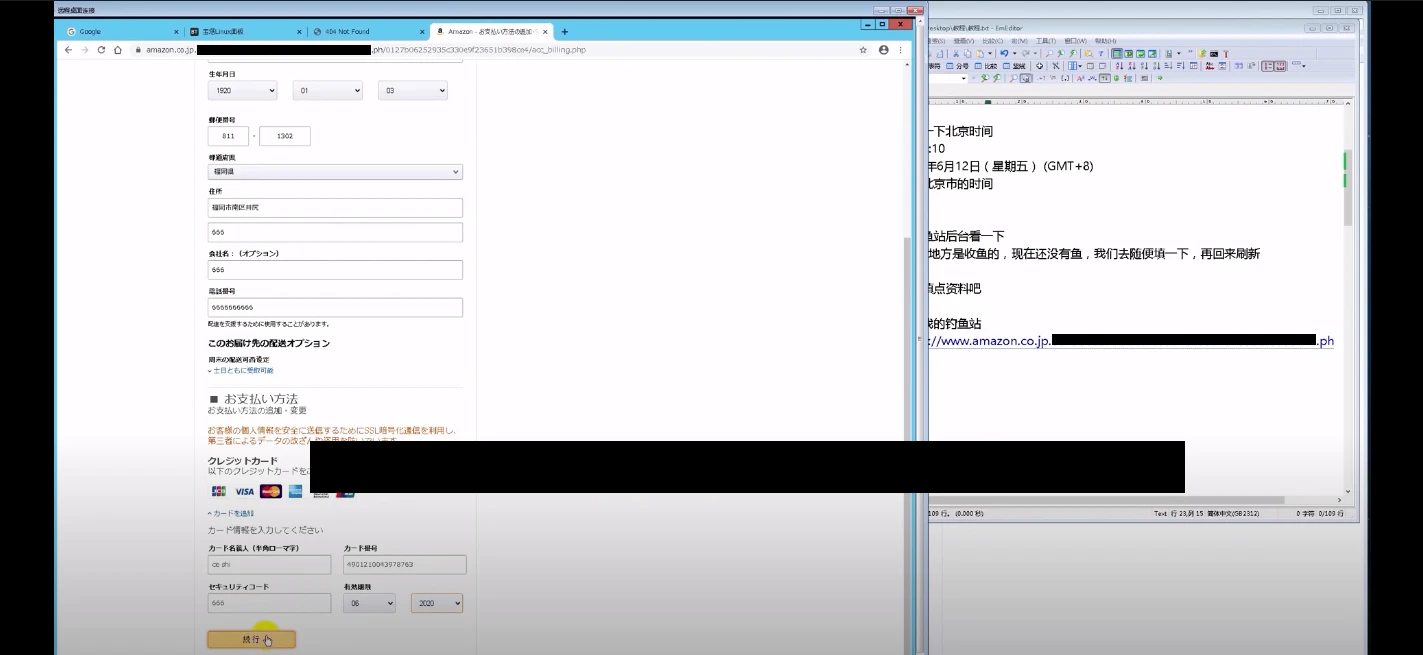Click the postal code field 811
1423x655 pixels.
(228, 136)
